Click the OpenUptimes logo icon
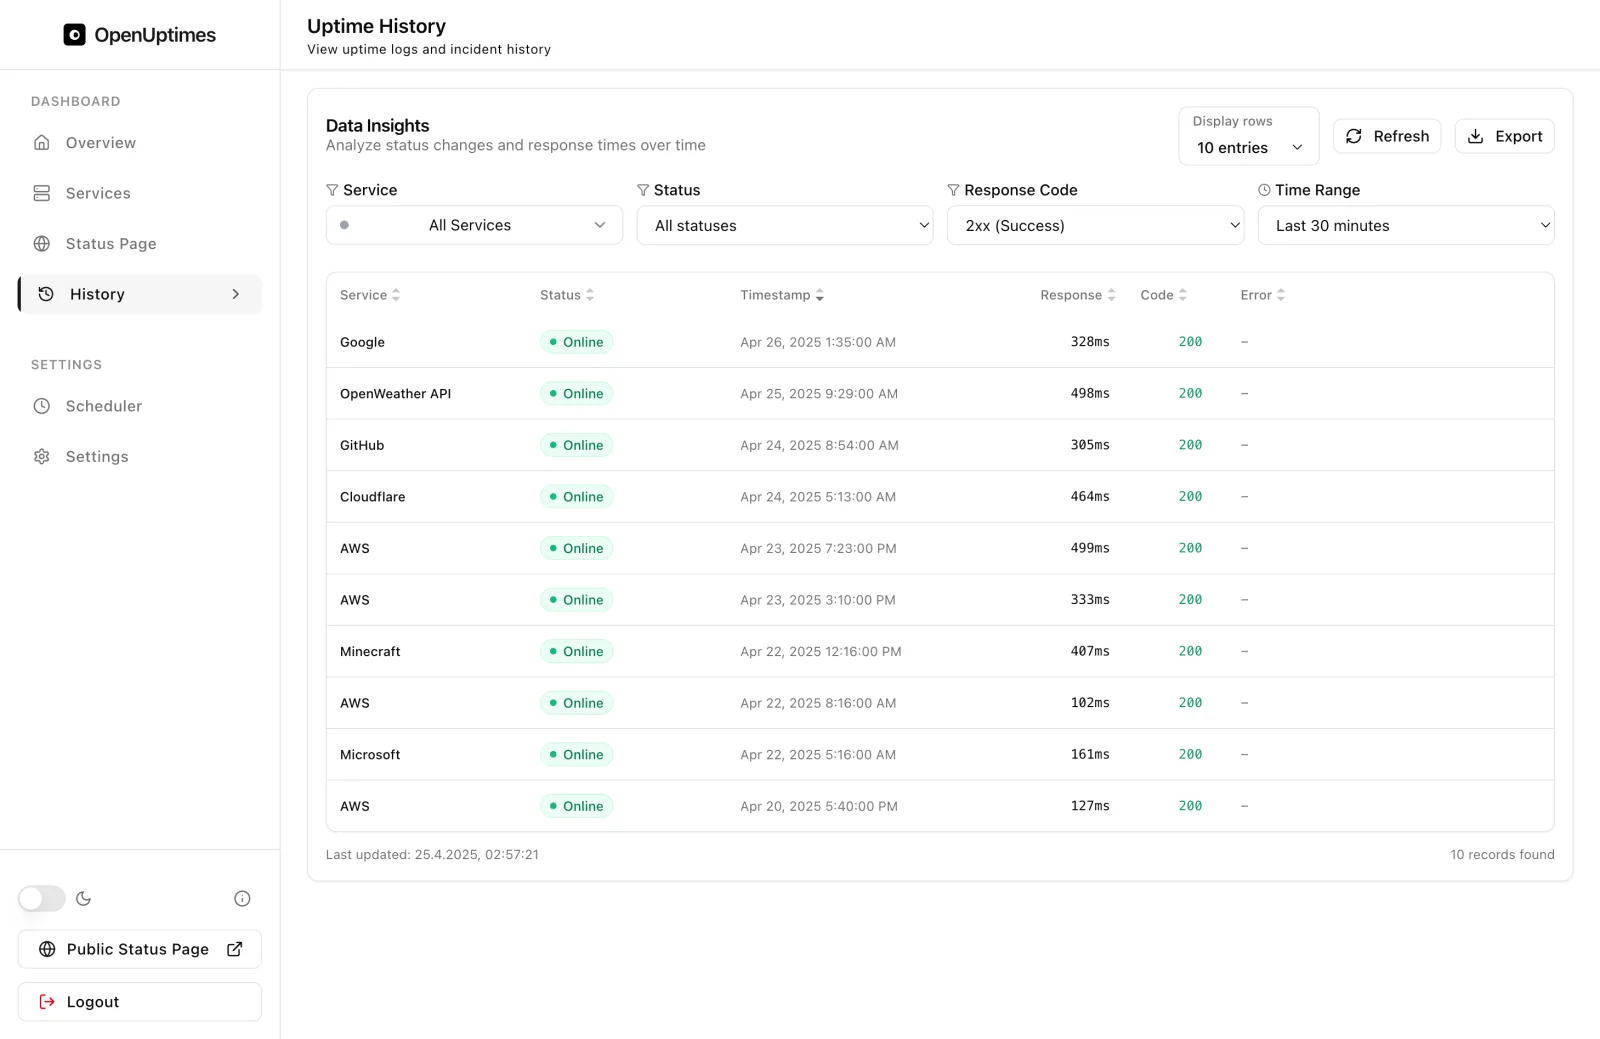 tap(74, 35)
